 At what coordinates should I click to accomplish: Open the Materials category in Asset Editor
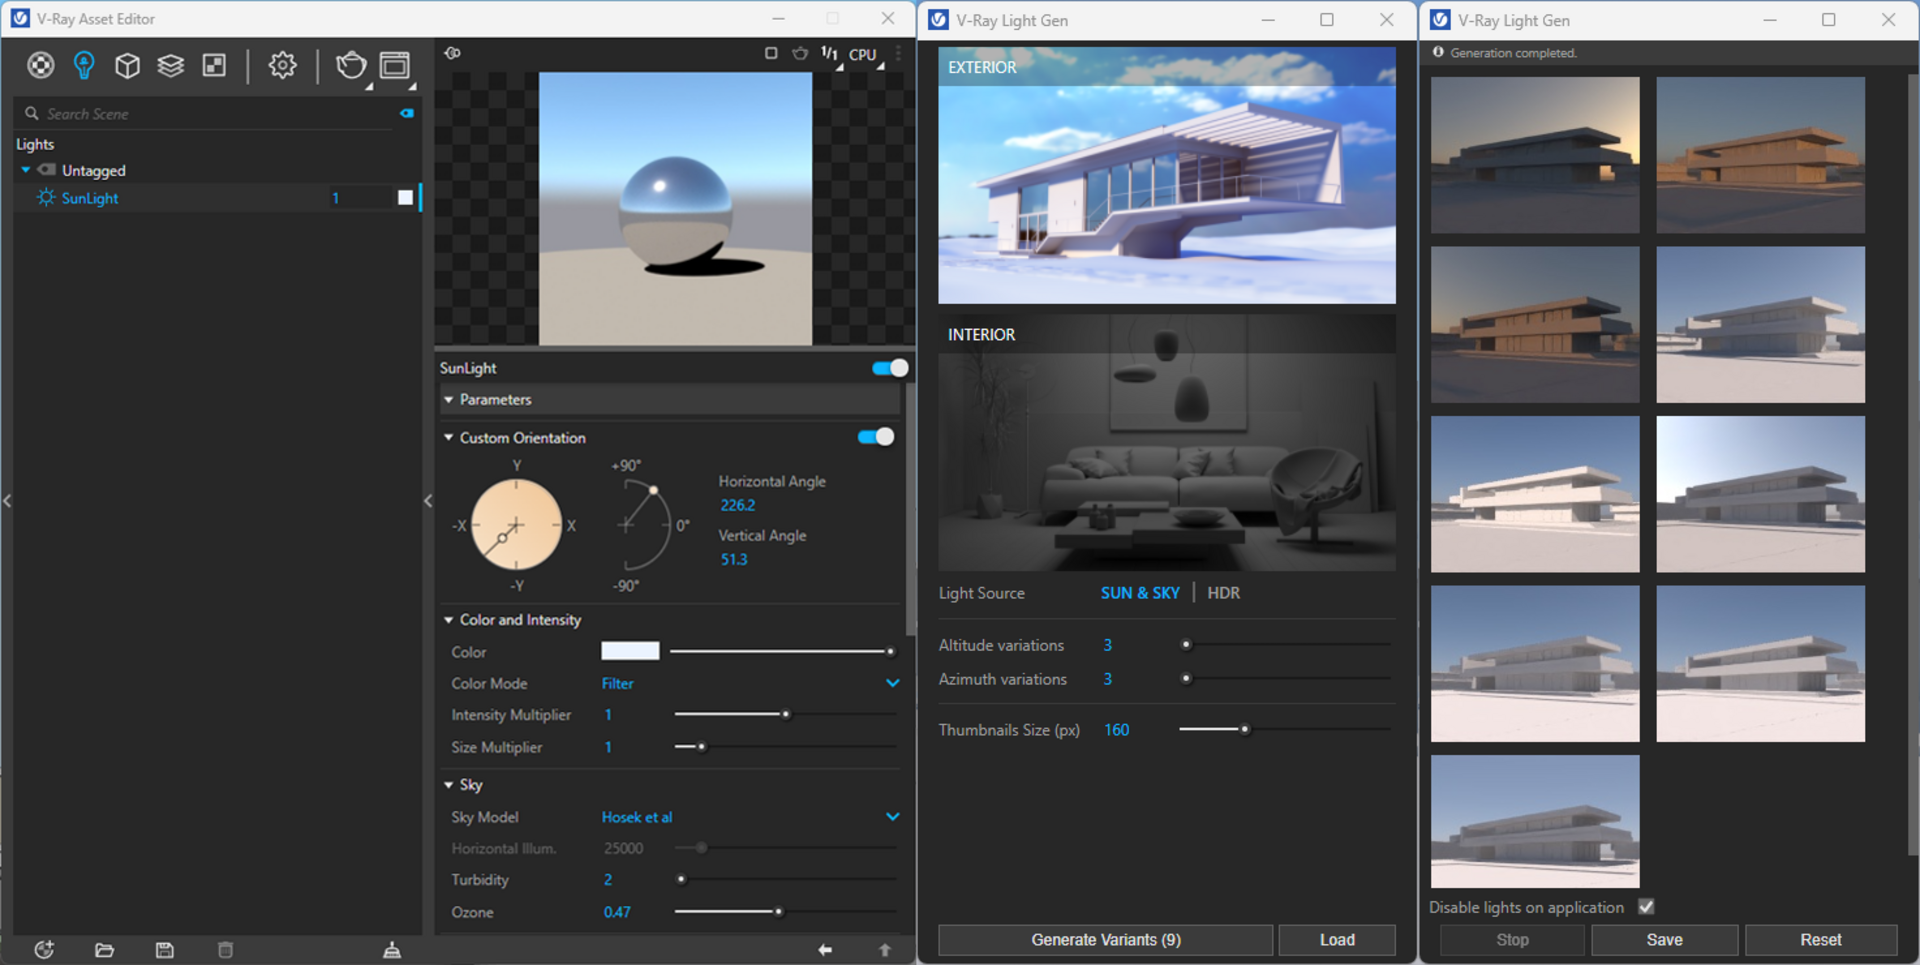click(40, 66)
